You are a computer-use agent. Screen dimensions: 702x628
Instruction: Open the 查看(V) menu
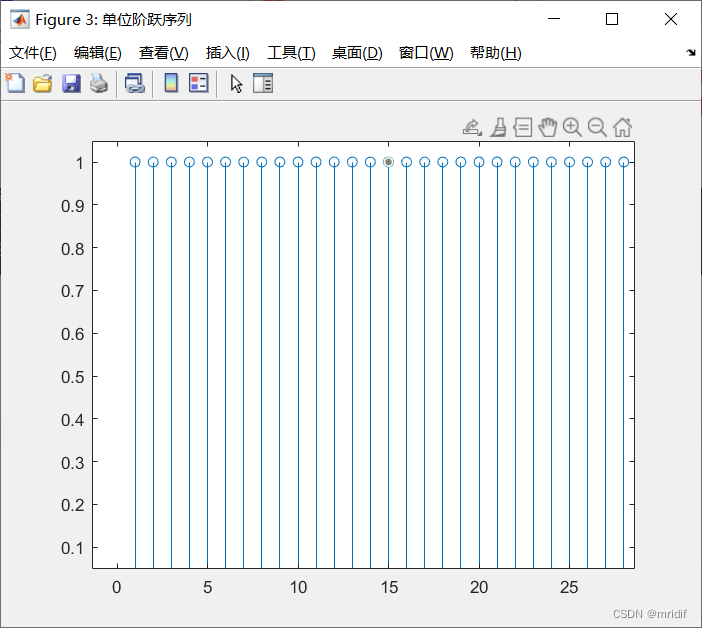(163, 53)
